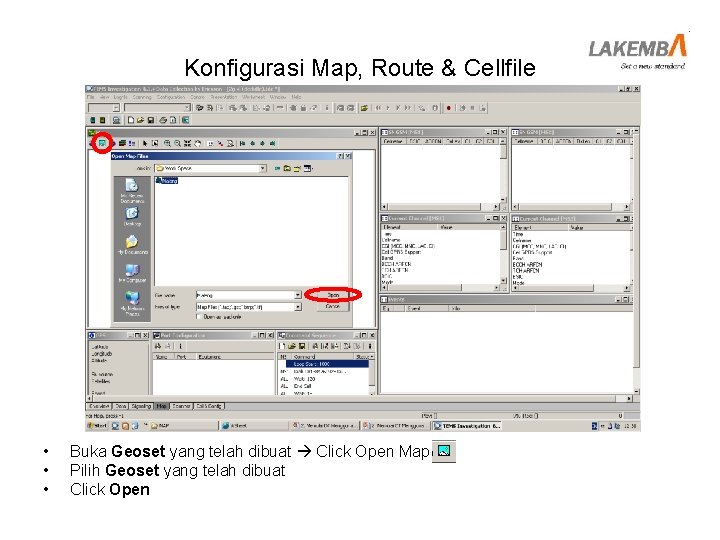Click vertical scrollbar of Current Channel MS1 window
This screenshot has width=720, height=540.
tap(503, 254)
